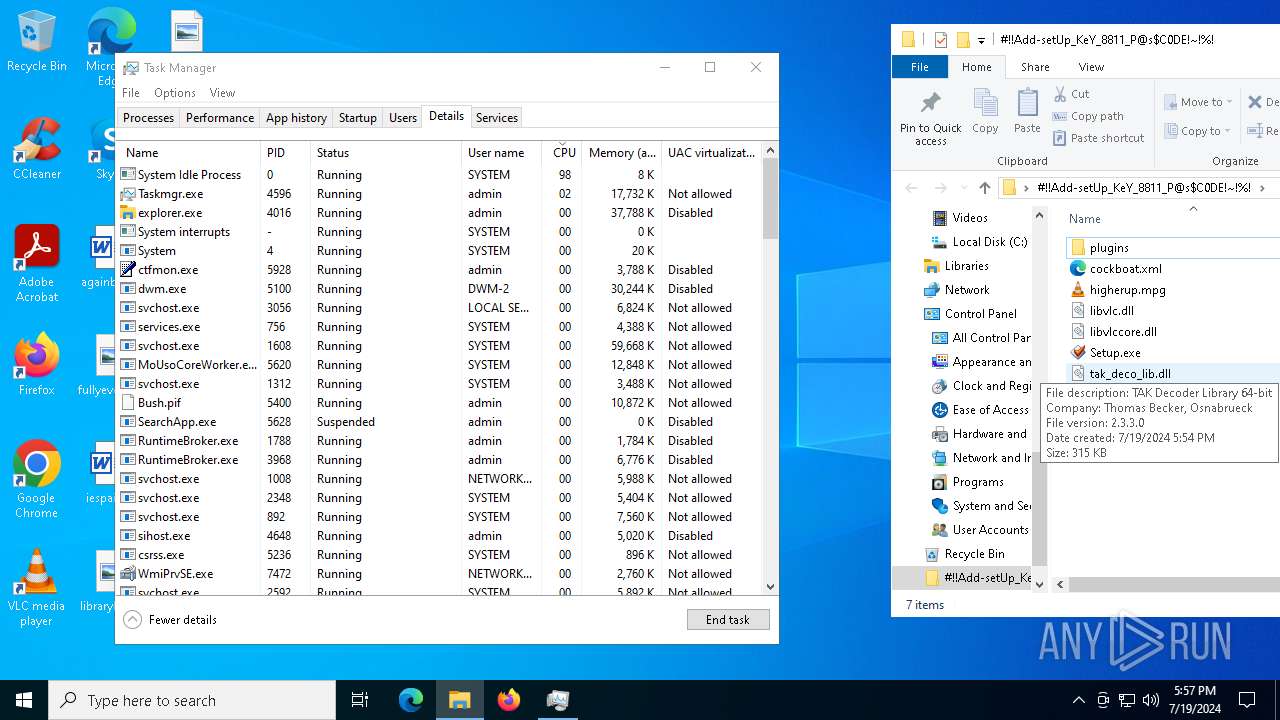Open Start menu Windows button
This screenshot has height=720, width=1280.
click(24, 700)
